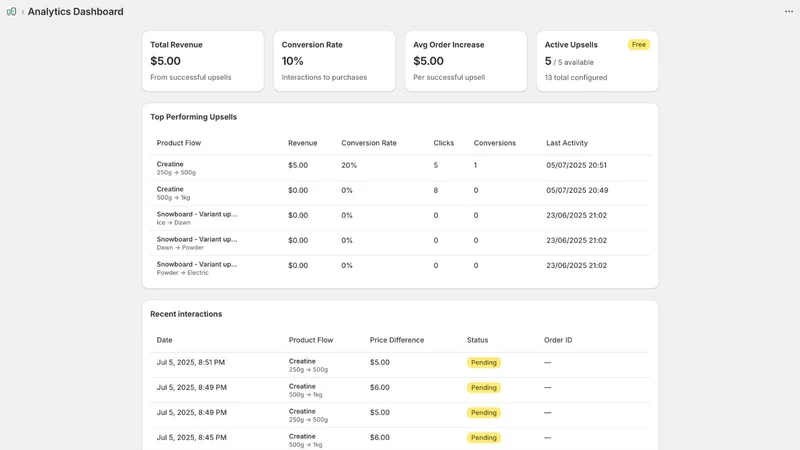The image size is (800, 450).
Task: Select the Snowboard Dawn → Powder upsell row
Action: (400, 243)
